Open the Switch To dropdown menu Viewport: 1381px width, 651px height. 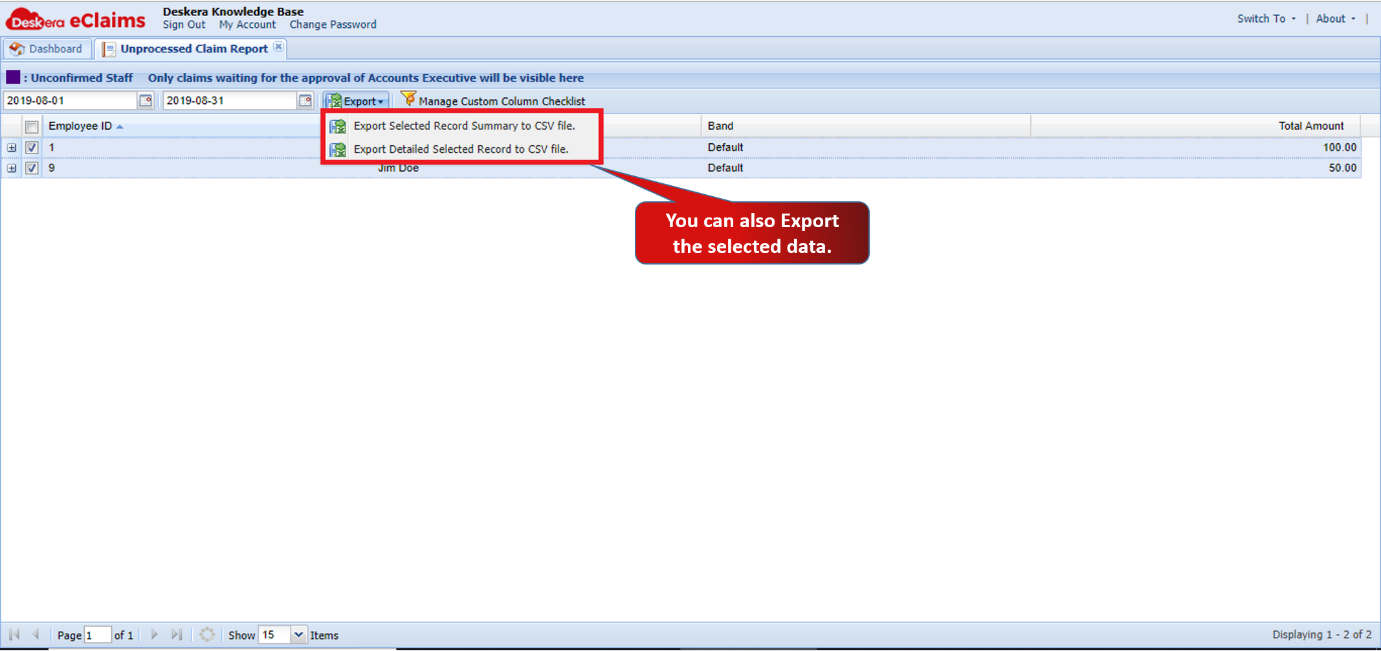point(1266,19)
